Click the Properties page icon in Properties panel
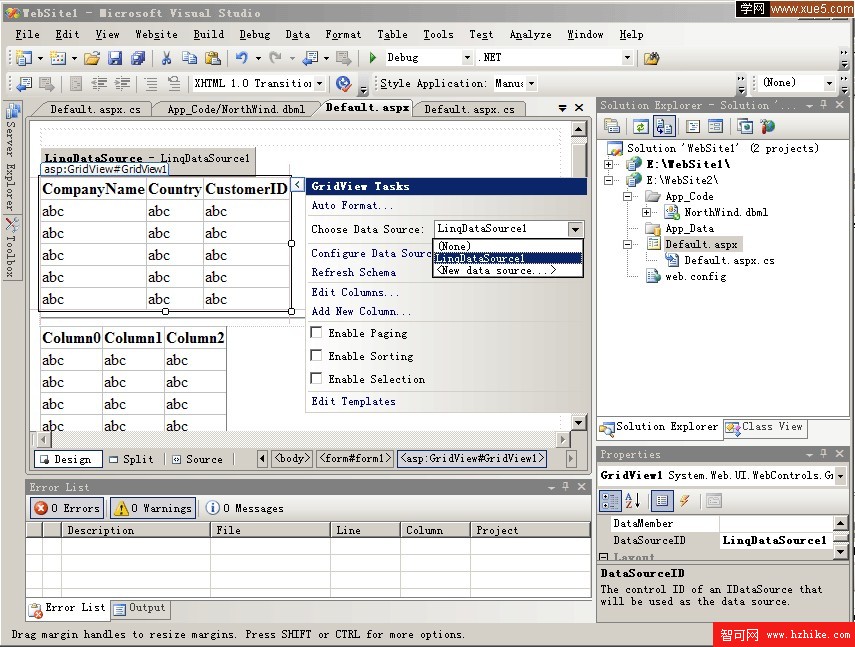 (714, 500)
